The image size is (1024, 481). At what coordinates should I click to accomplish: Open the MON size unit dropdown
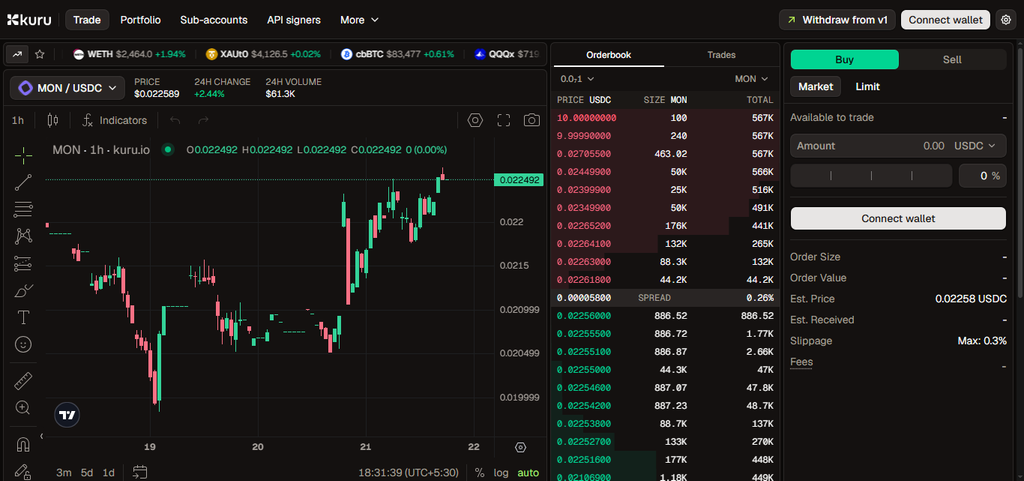pyautogui.click(x=754, y=79)
